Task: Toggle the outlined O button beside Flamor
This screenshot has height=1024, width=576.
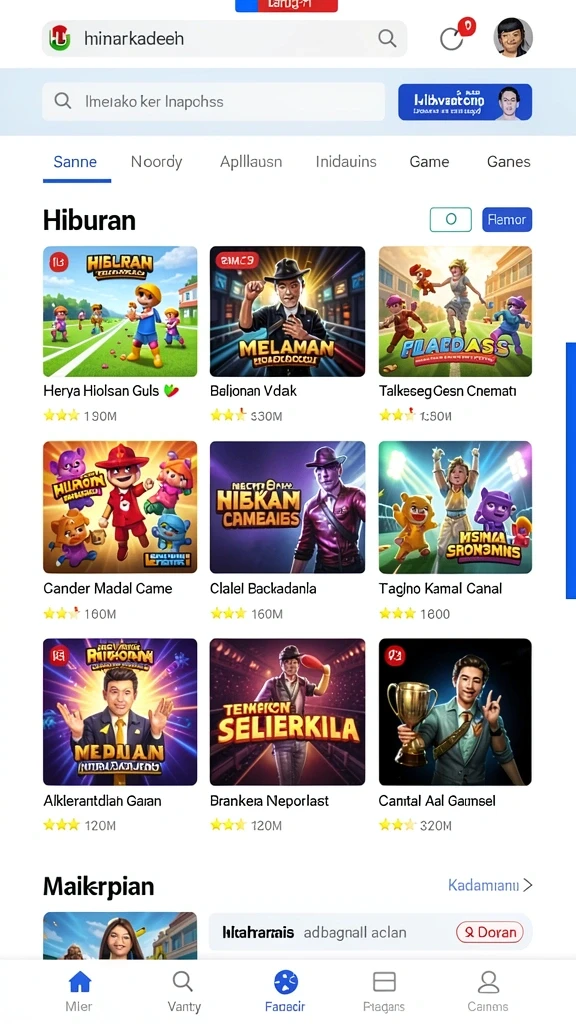Action: pos(451,219)
